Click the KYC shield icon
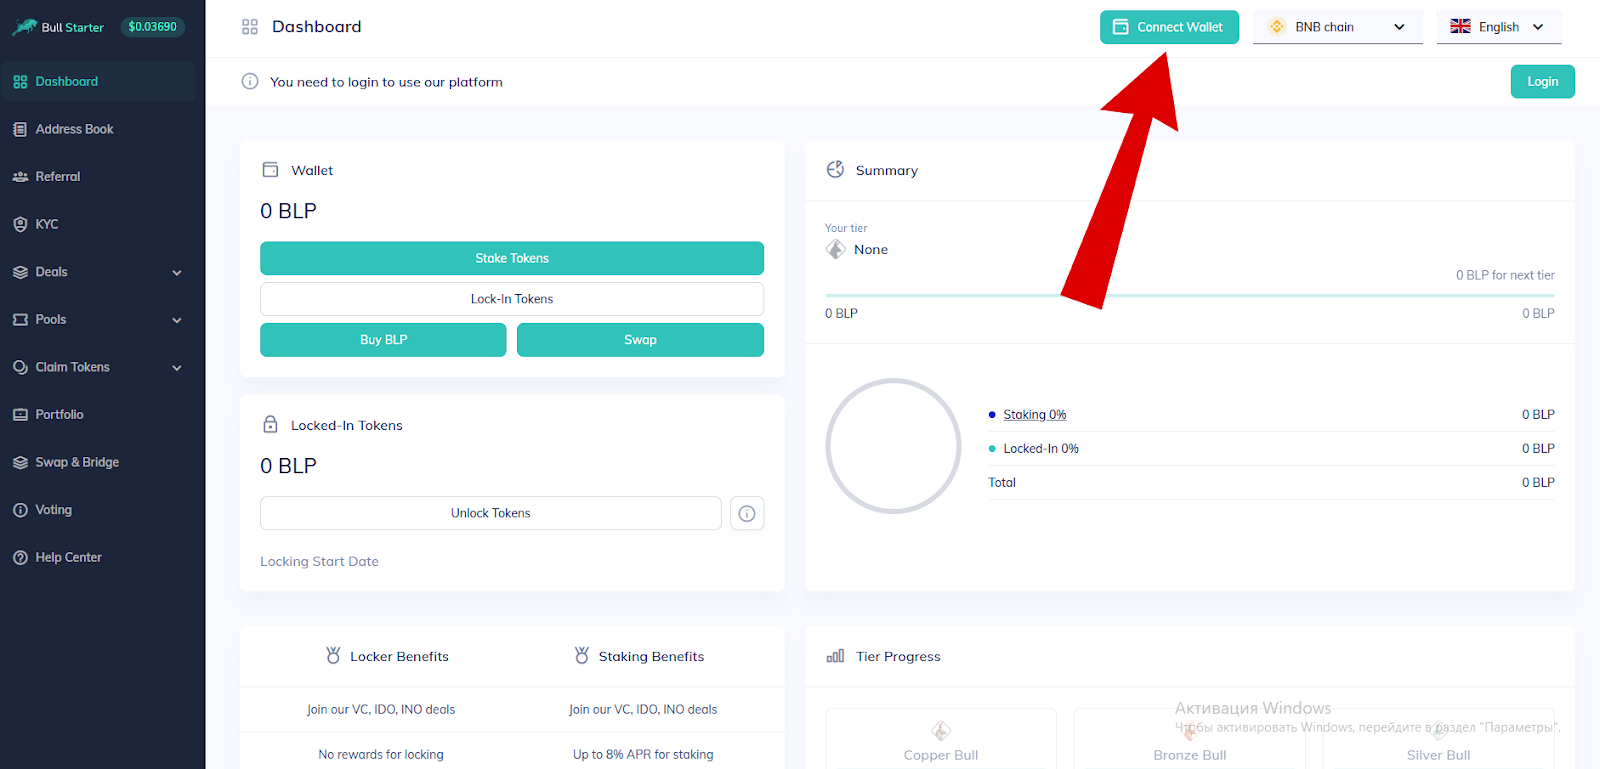 coord(20,224)
